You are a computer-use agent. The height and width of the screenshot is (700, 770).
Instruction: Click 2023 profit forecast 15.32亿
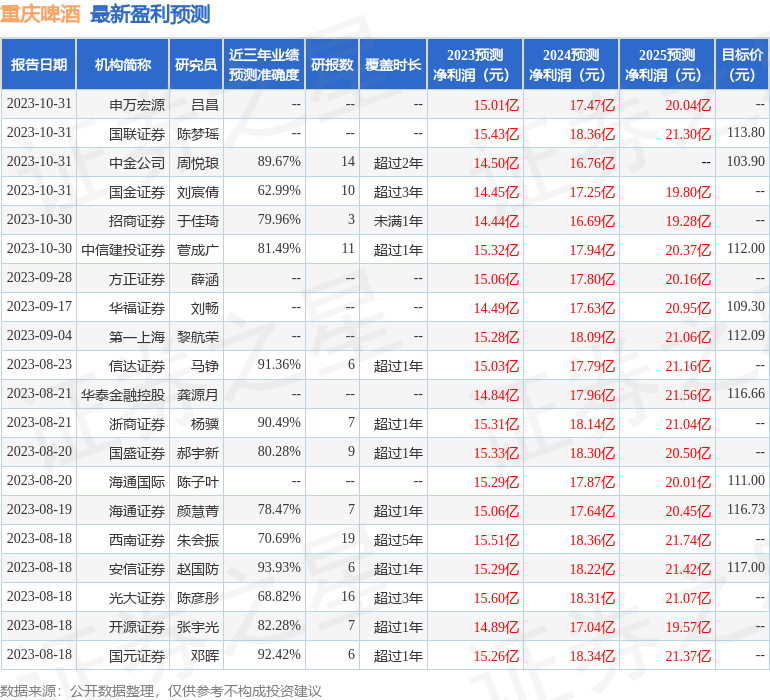click(496, 250)
